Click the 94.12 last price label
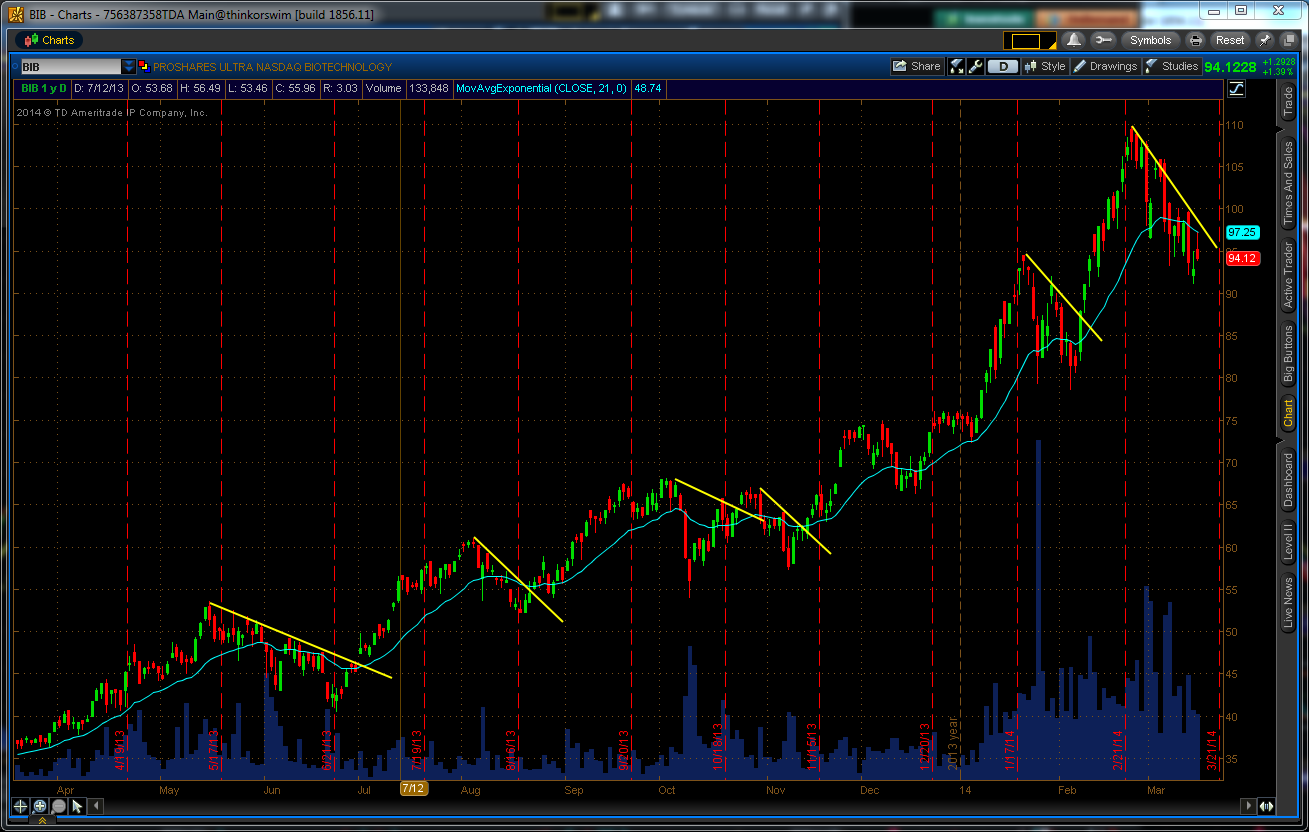 click(1241, 258)
